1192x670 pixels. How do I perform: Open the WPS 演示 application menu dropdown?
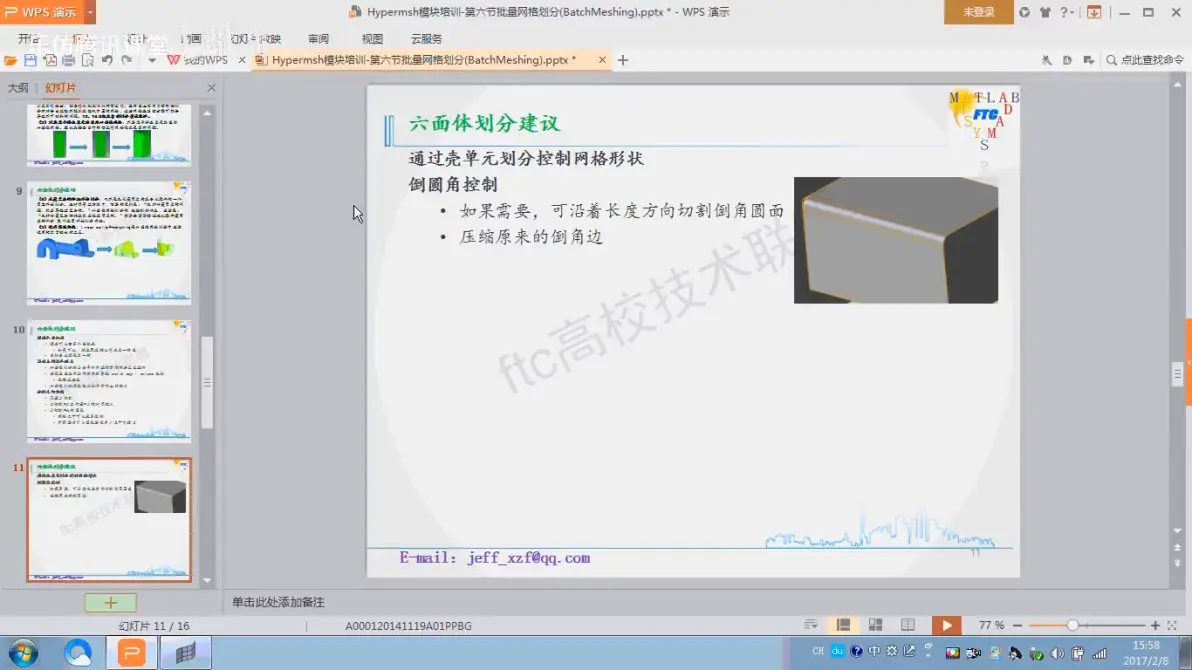[90, 12]
